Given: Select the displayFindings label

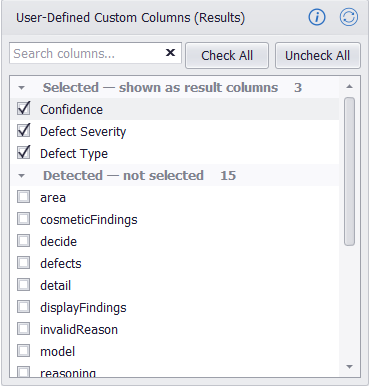Looking at the screenshot, I should coord(83,308).
